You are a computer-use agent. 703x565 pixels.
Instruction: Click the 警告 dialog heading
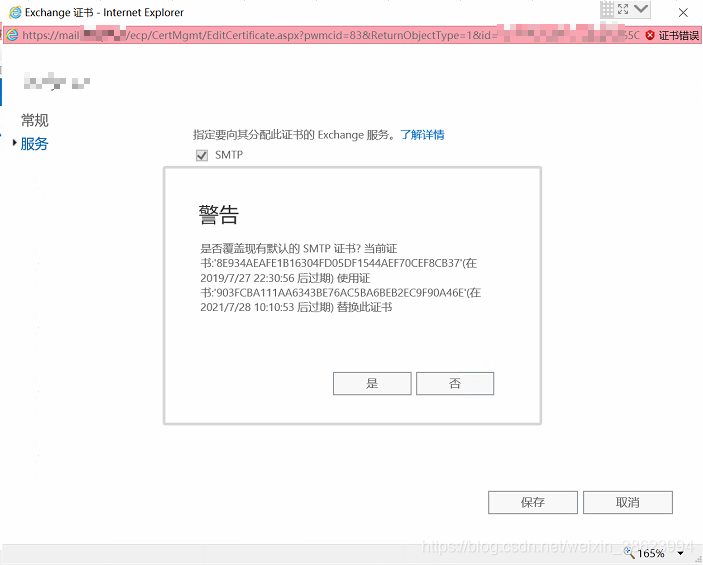(219, 214)
